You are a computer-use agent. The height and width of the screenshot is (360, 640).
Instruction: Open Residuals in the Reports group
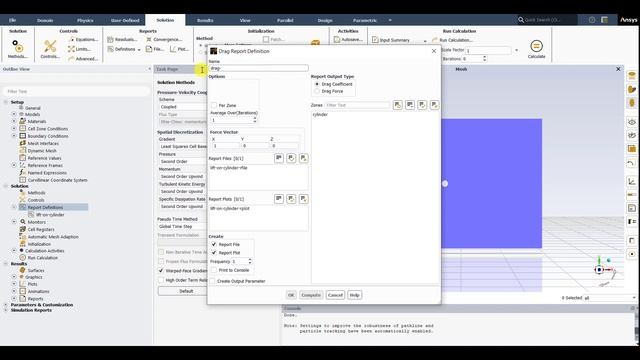pyautogui.click(x=122, y=40)
